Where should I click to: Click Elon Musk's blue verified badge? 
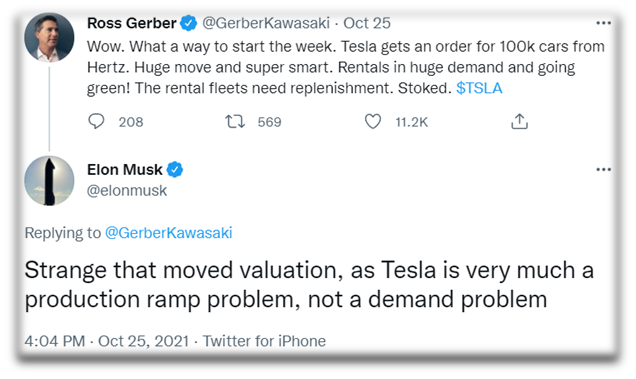click(175, 170)
